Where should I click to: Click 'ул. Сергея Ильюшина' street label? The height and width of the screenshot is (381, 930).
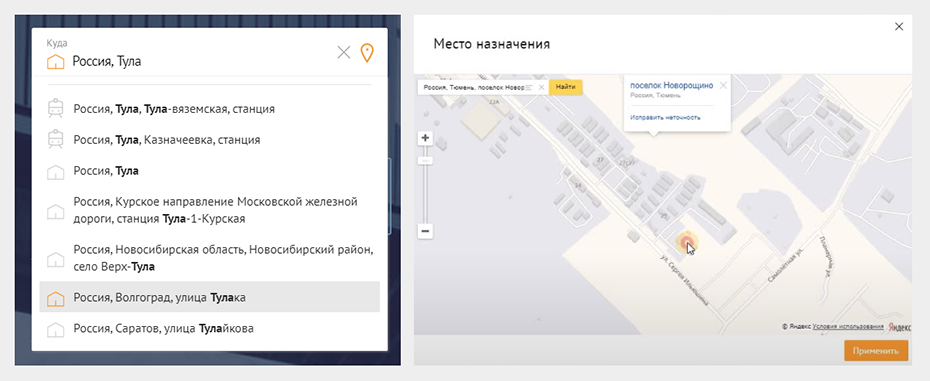(684, 281)
